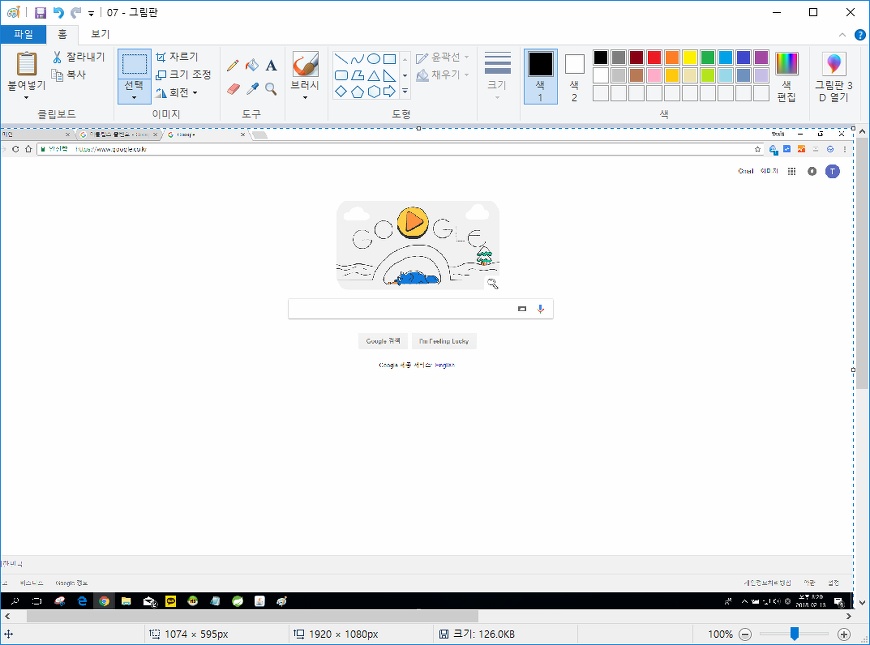Click the Google search box in canvas
Viewport: 870px width, 645px height.
(x=421, y=309)
